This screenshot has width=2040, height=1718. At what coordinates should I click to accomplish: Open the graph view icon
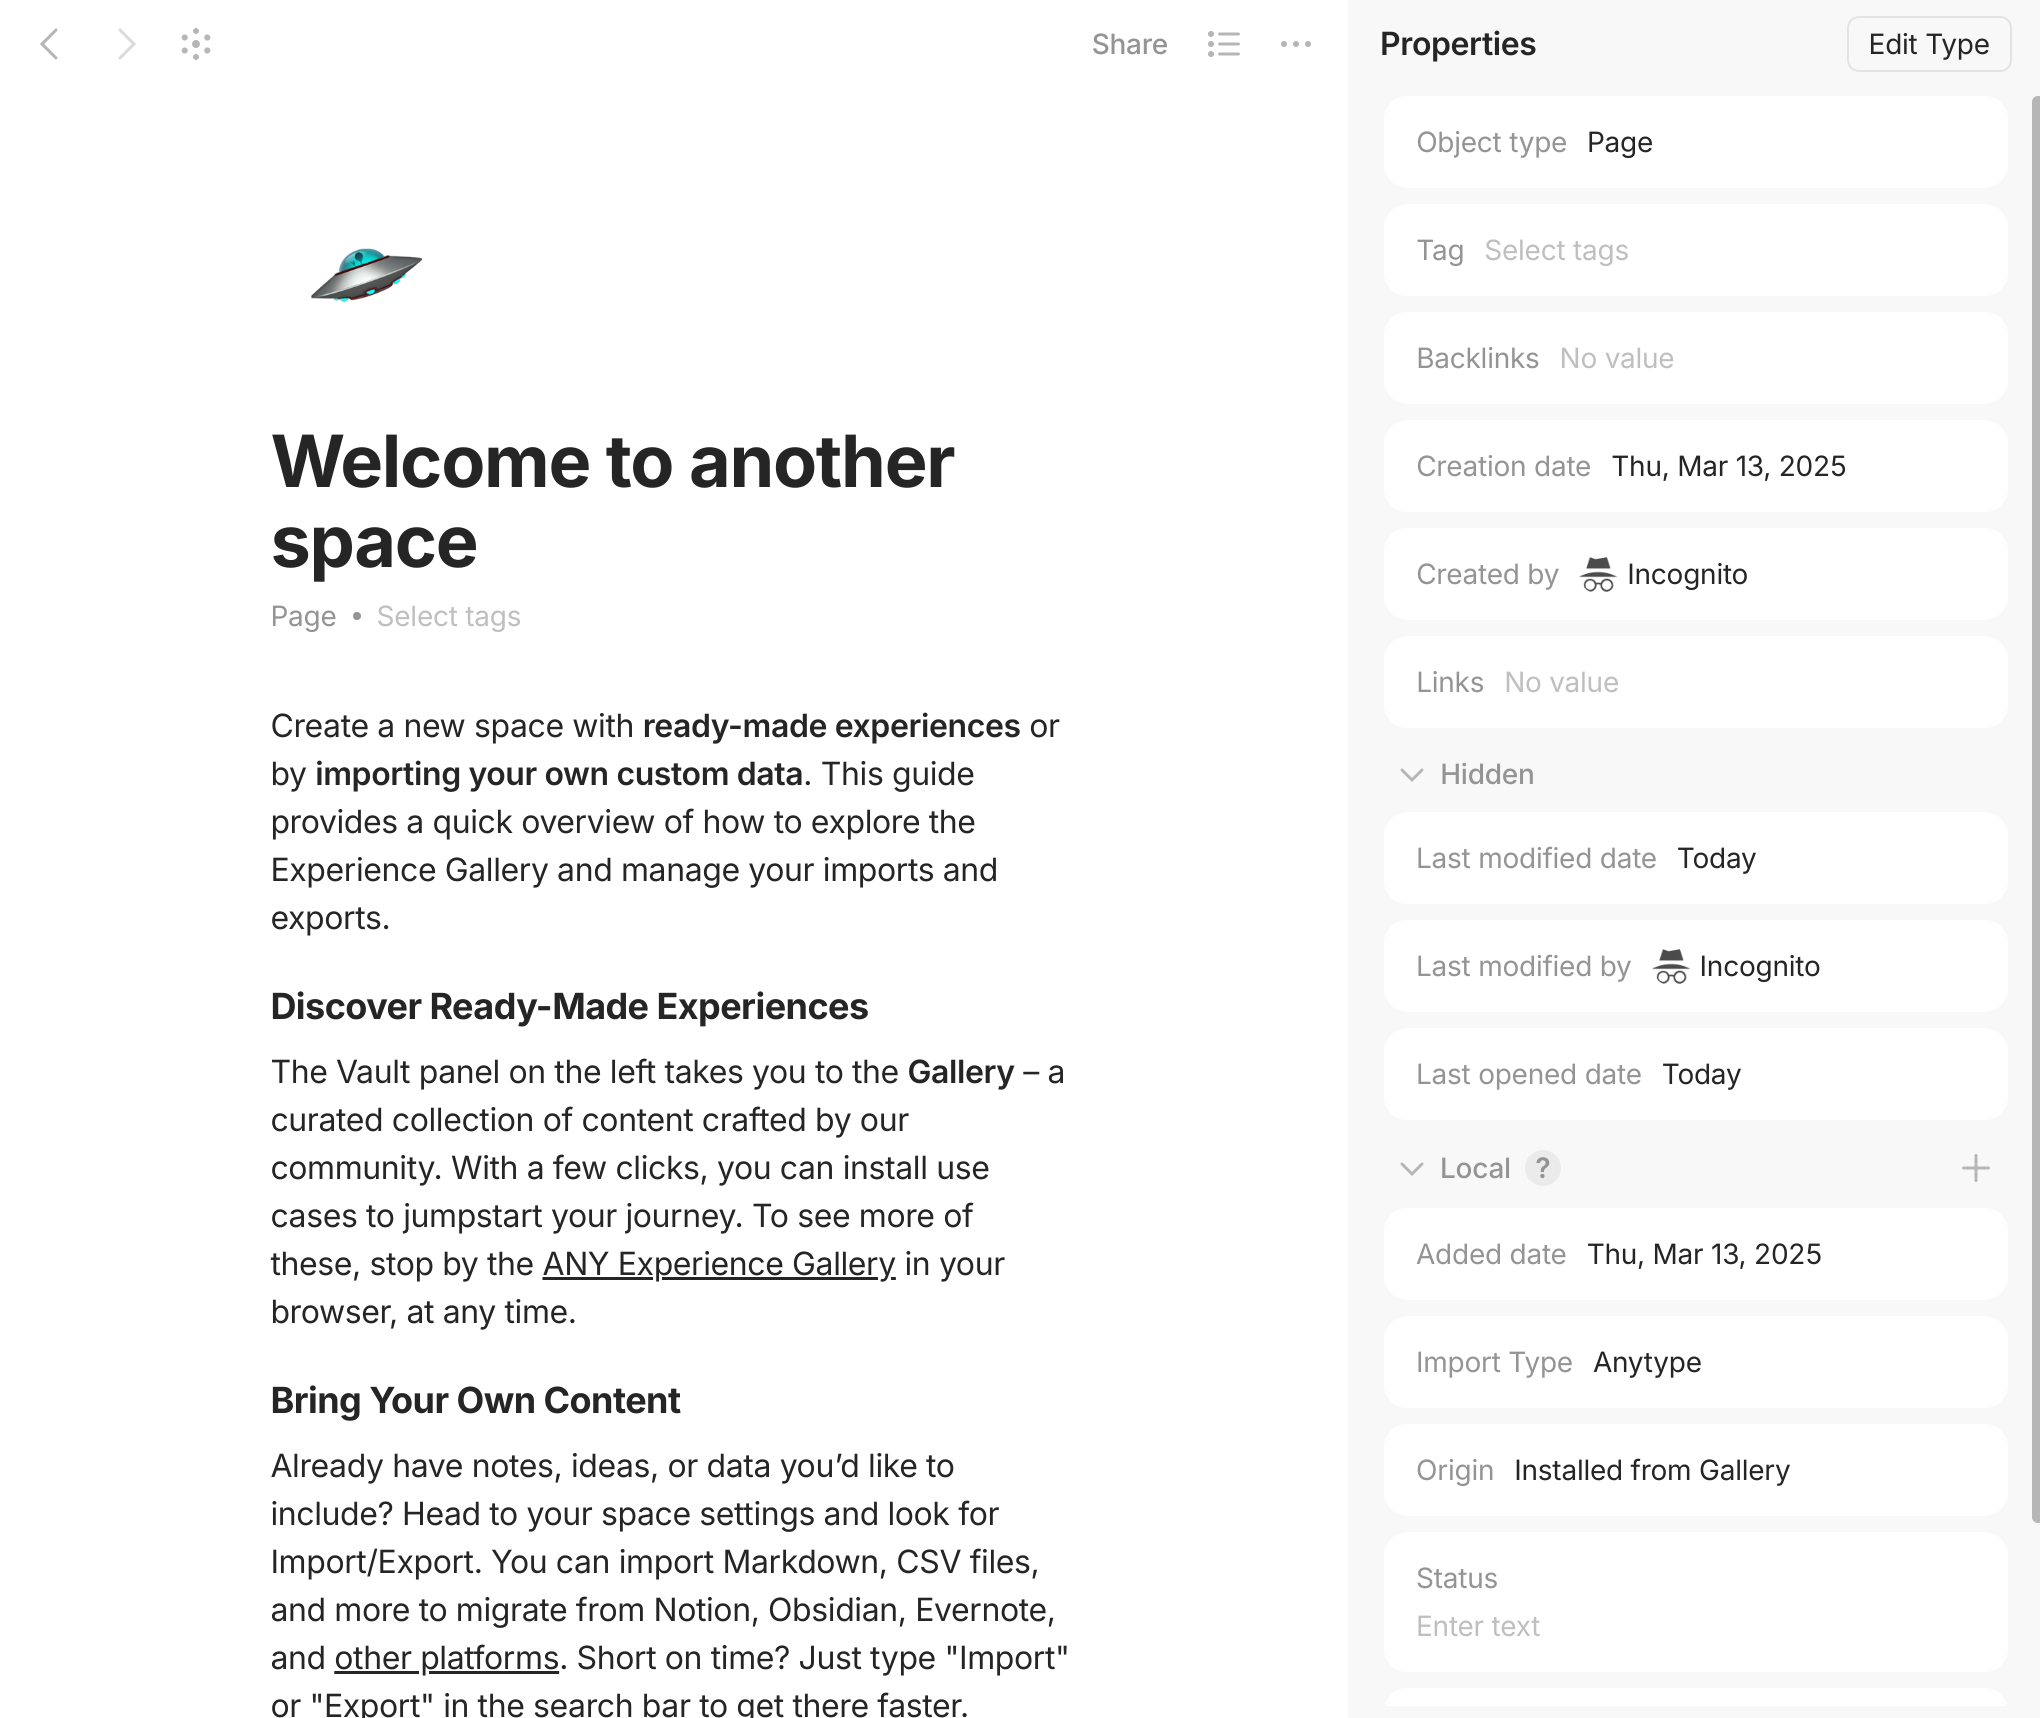pos(196,44)
